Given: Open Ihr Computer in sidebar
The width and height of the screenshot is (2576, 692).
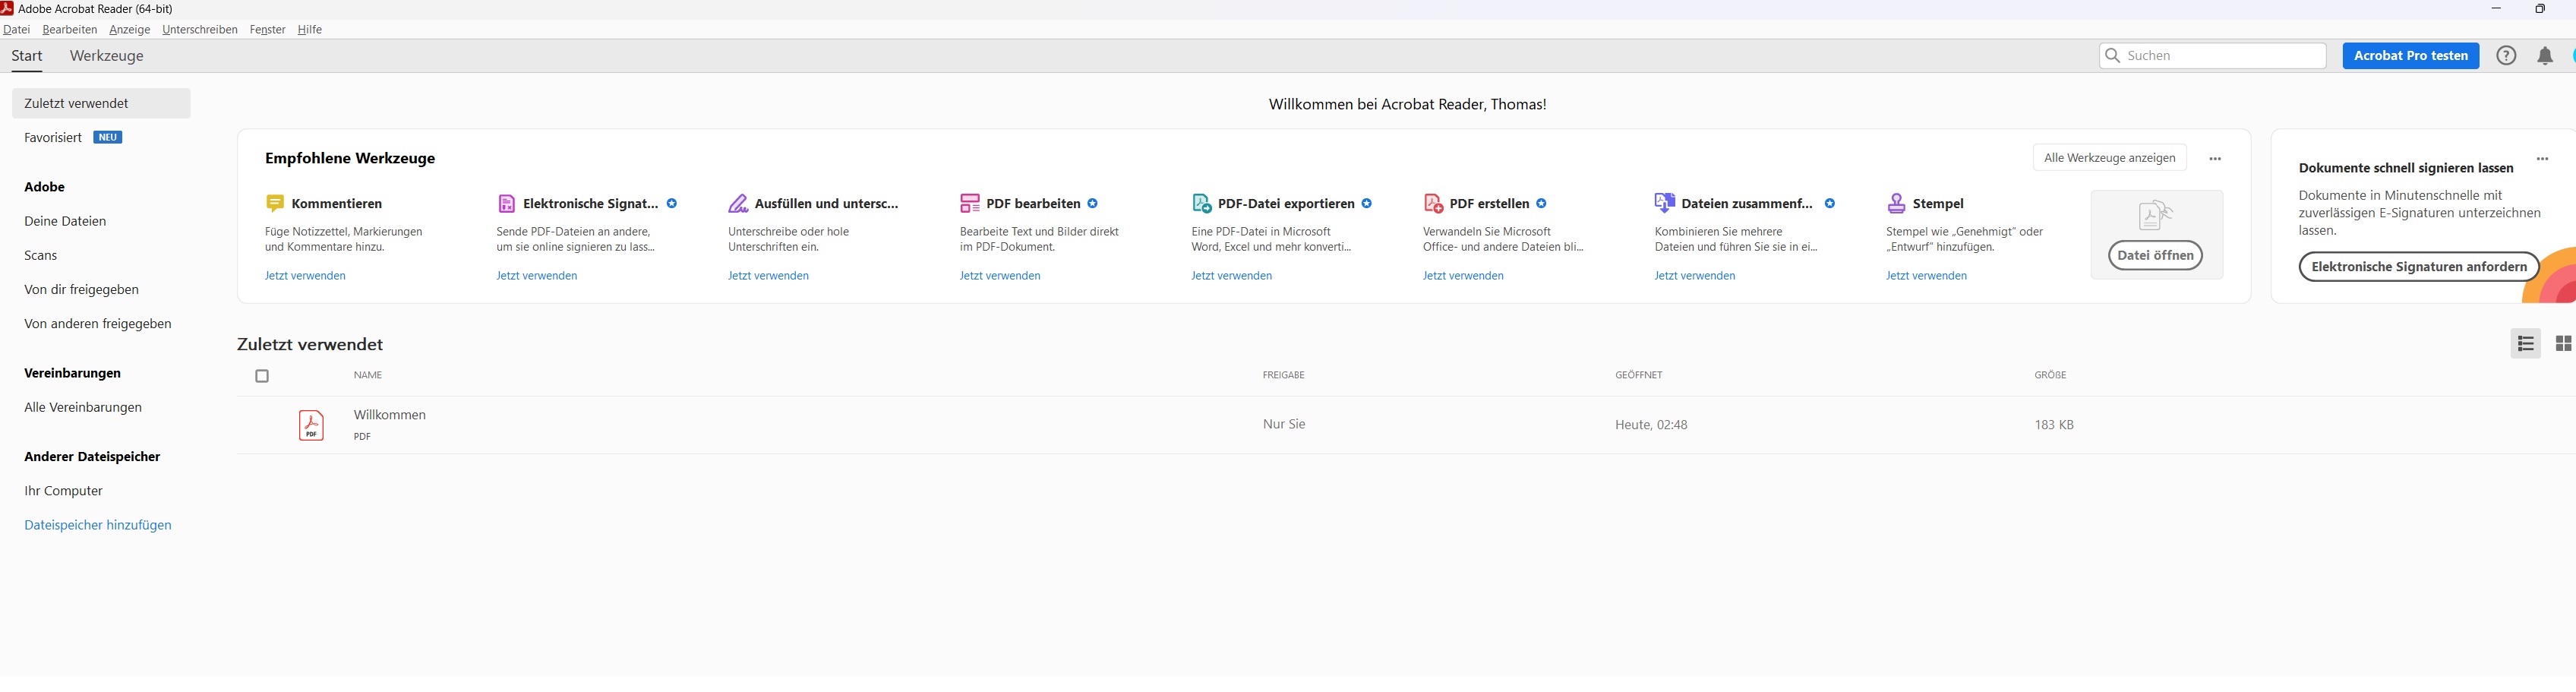Looking at the screenshot, I should coord(64,491).
